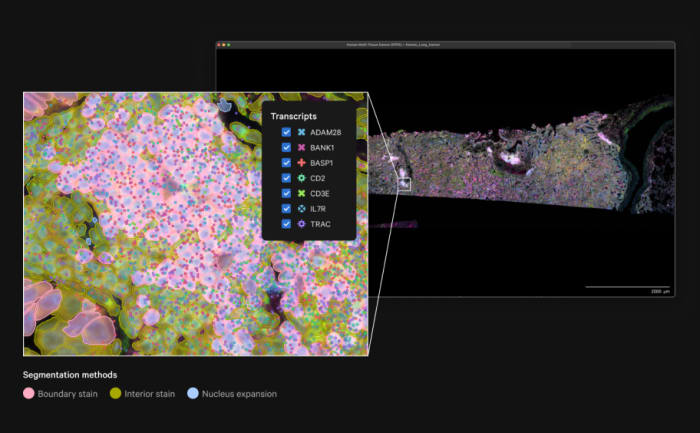The image size is (700, 433).
Task: Click the scale bar in viewer corner
Action: [x=628, y=287]
